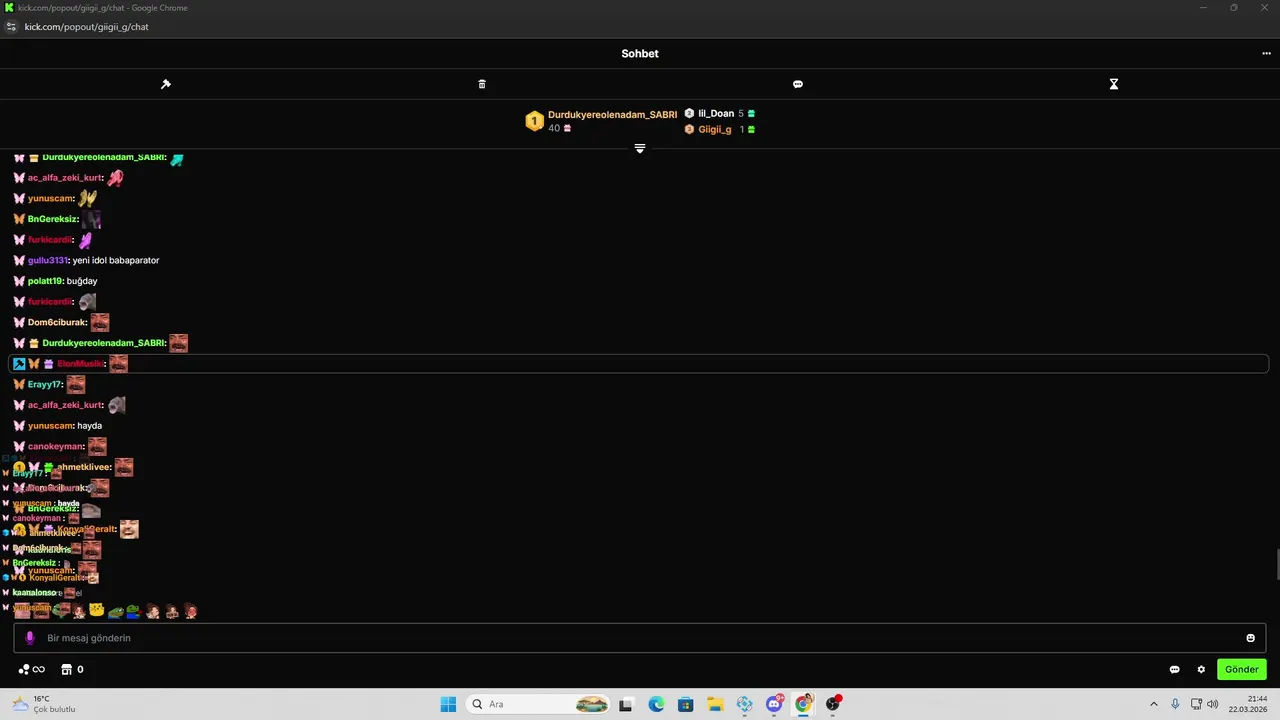Click the purple microphone in message box
The height and width of the screenshot is (720, 1280).
[x=29, y=638]
